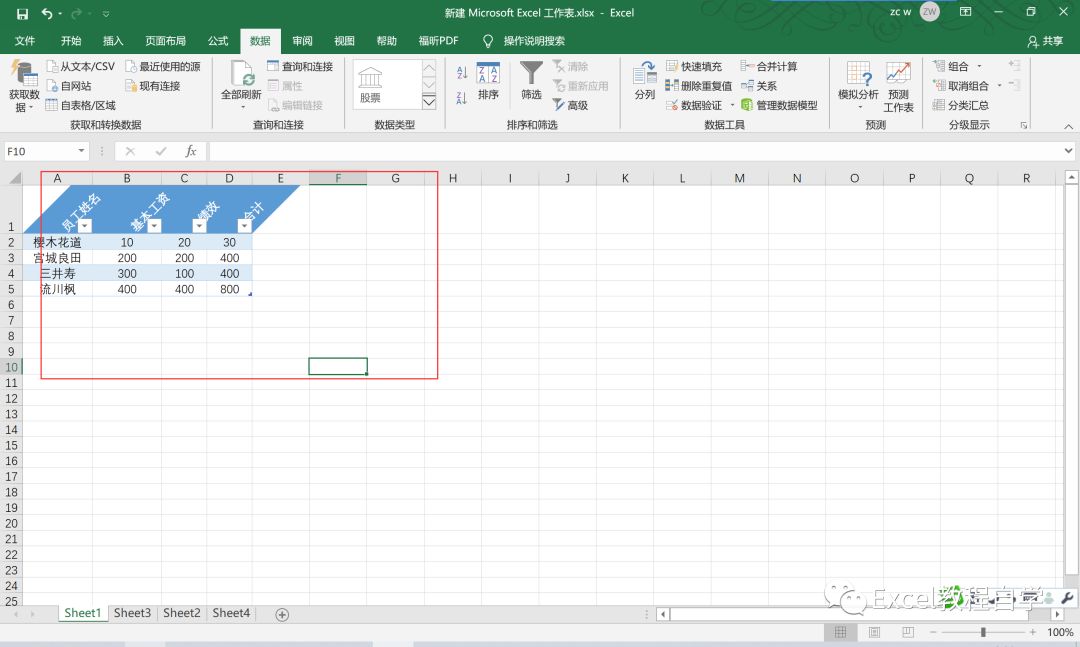
Task: Click From Table/Range (自表格/区域)
Action: click(x=81, y=105)
